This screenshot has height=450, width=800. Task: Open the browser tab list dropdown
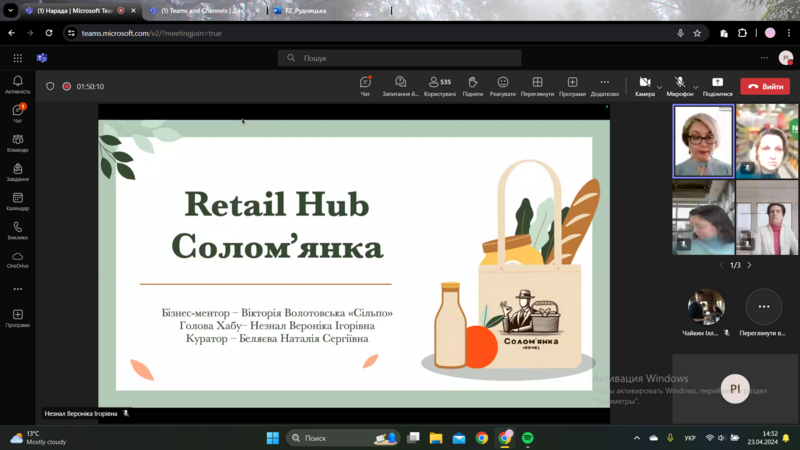point(10,10)
